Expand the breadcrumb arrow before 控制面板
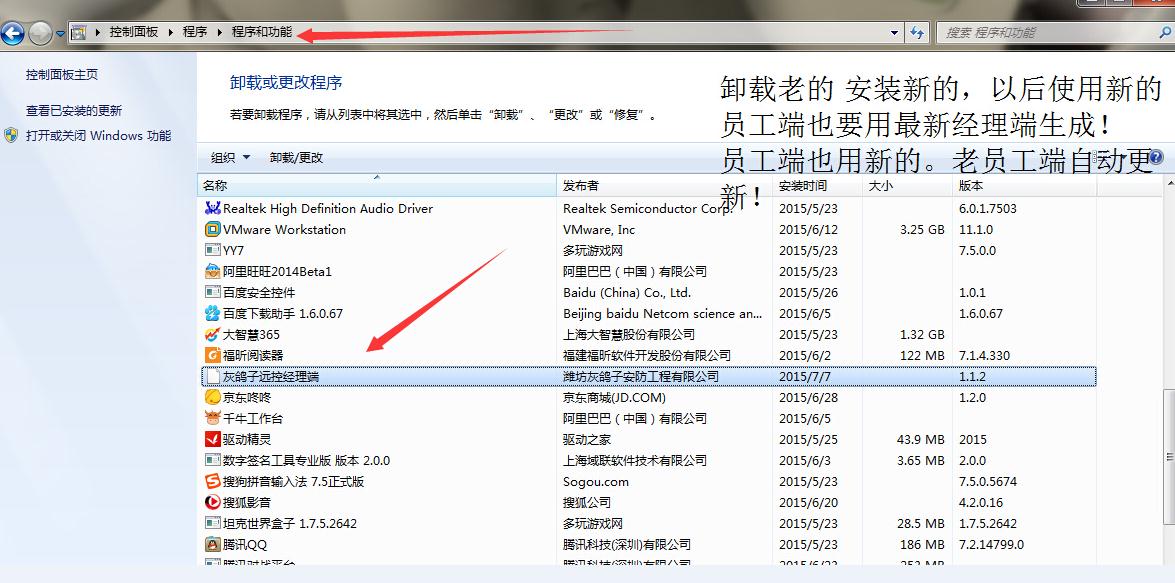The height and width of the screenshot is (583, 1175). [97, 32]
